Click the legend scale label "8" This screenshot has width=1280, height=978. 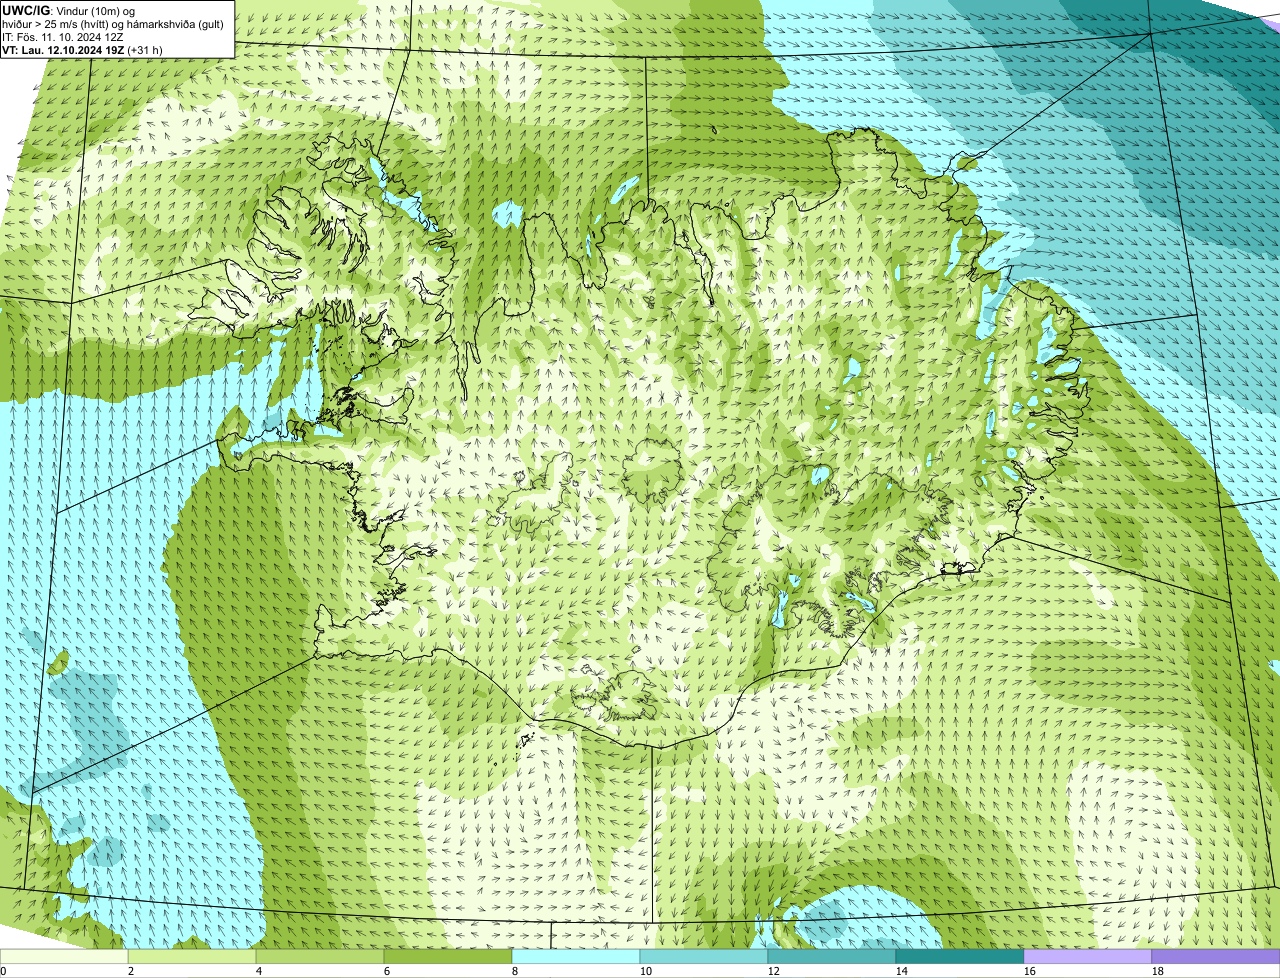515,971
